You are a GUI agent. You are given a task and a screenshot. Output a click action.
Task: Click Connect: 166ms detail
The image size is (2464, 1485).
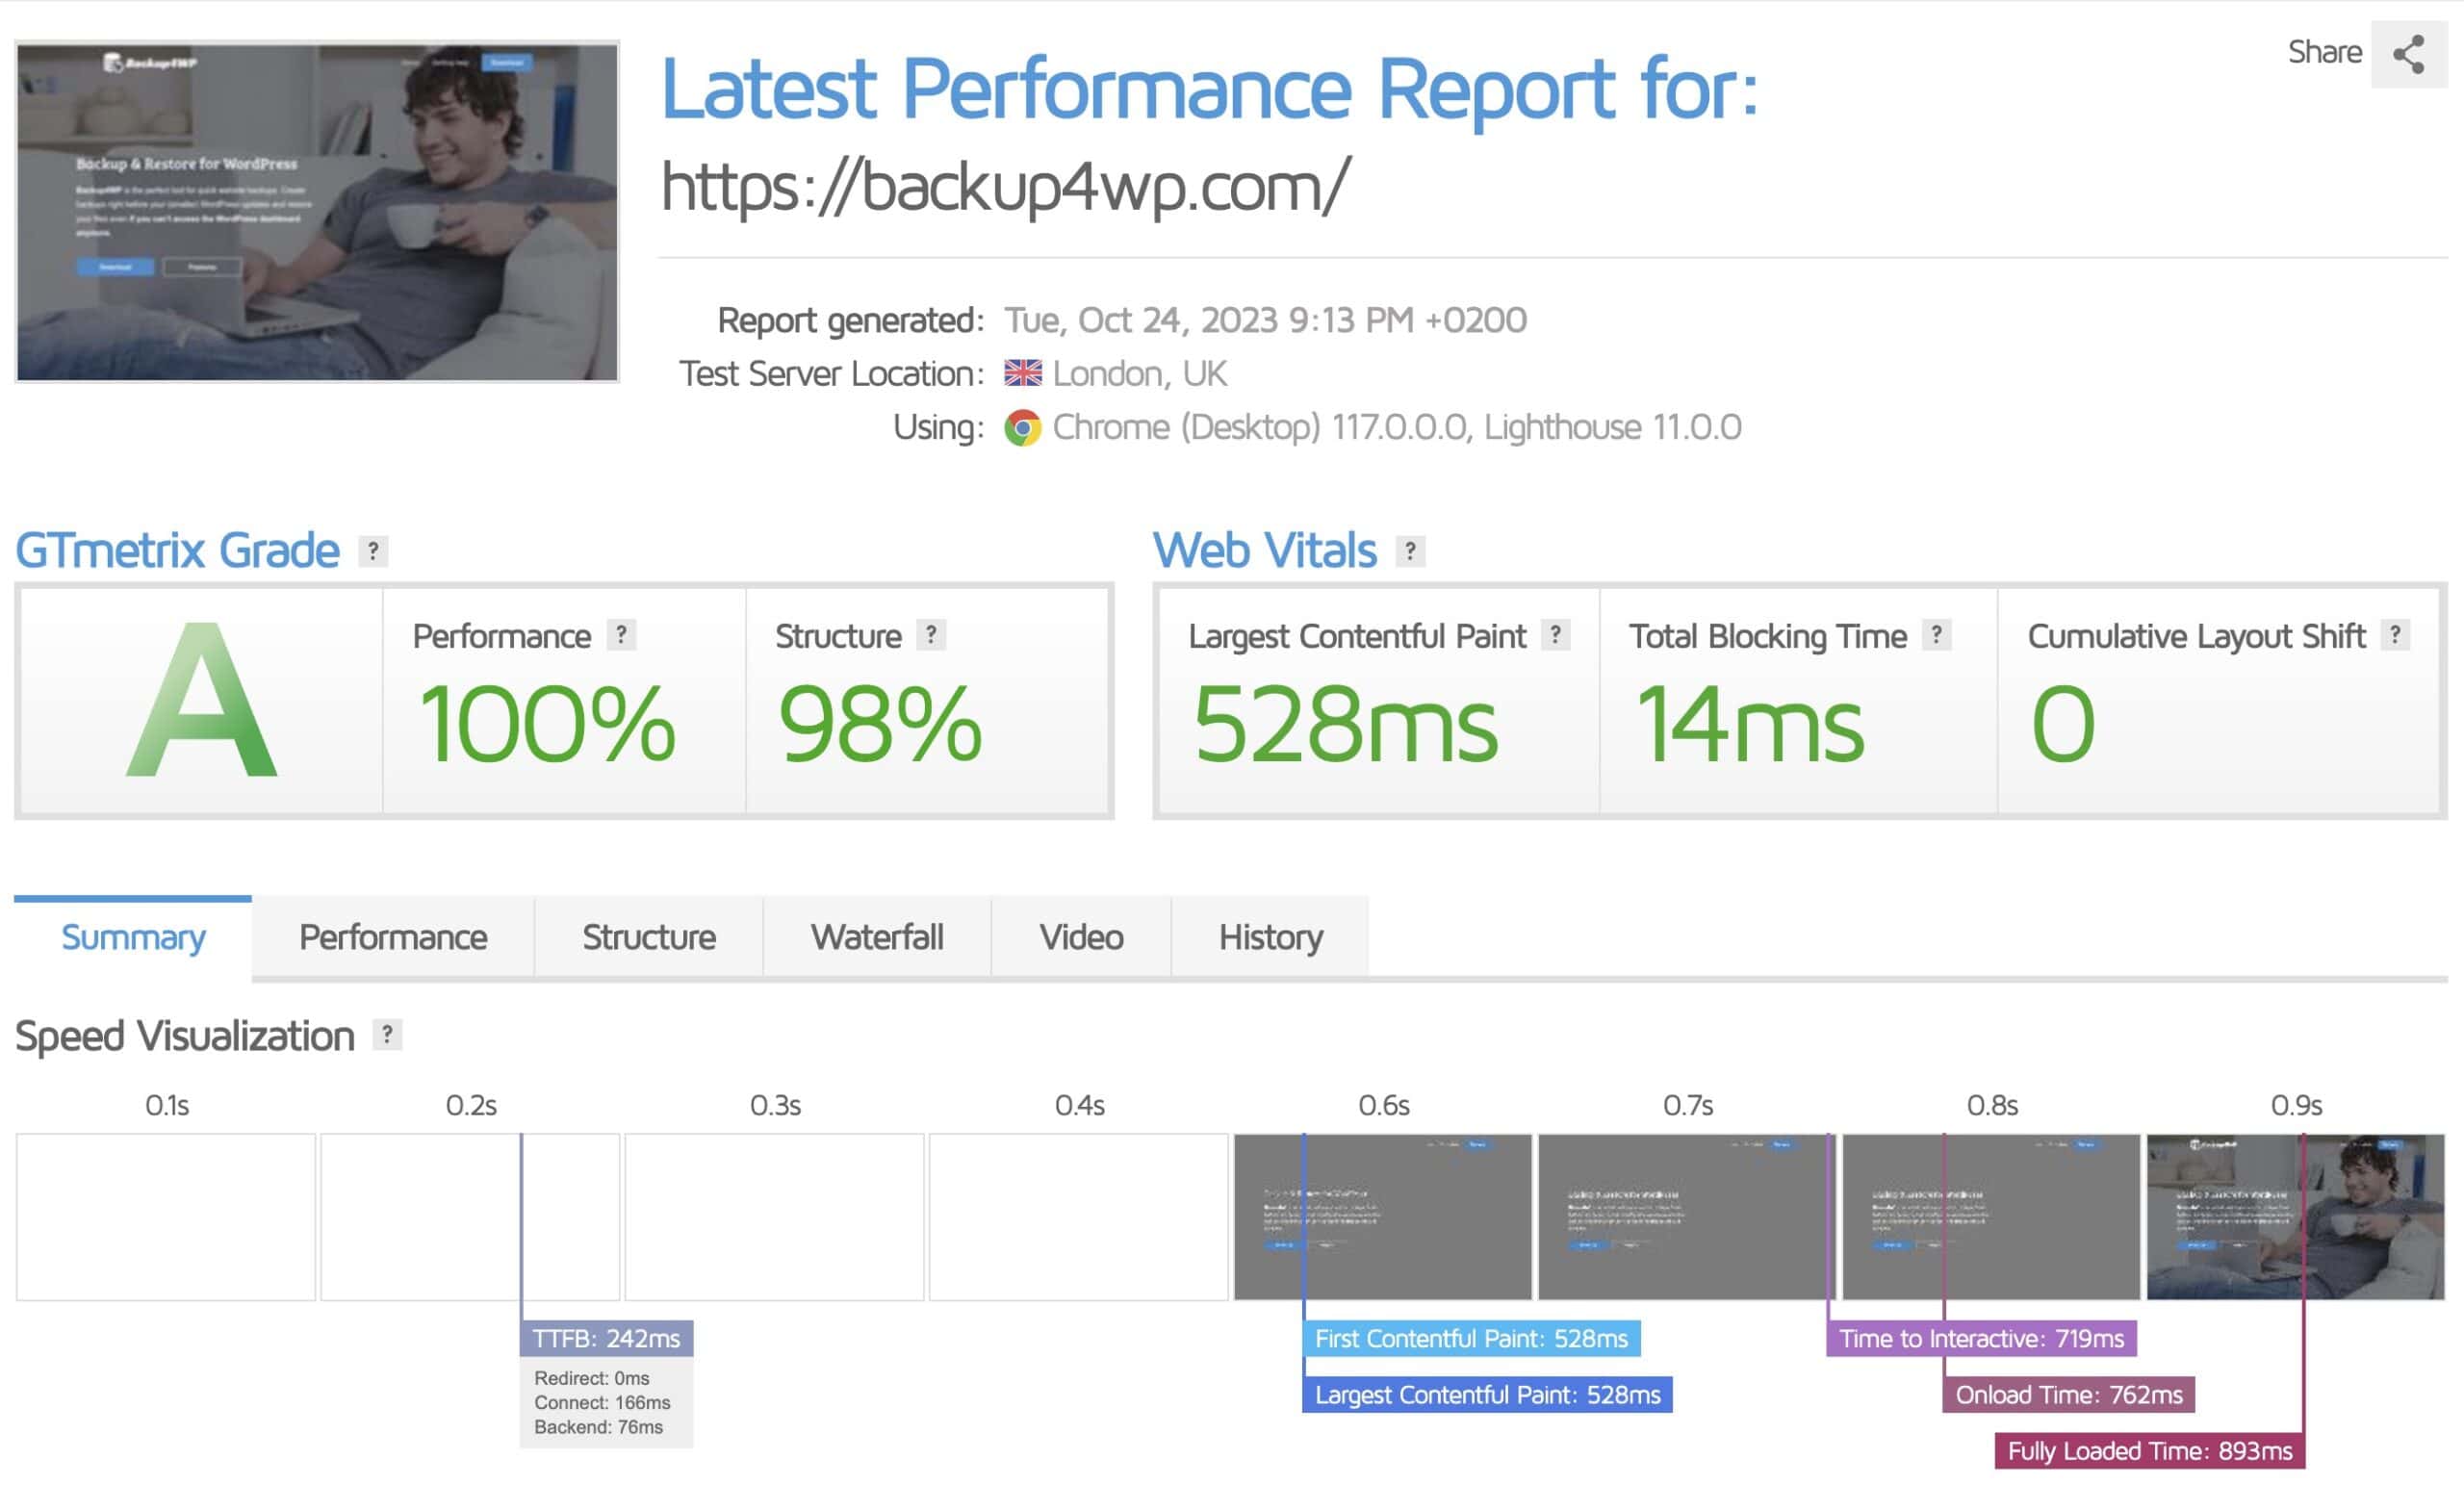click(x=602, y=1402)
